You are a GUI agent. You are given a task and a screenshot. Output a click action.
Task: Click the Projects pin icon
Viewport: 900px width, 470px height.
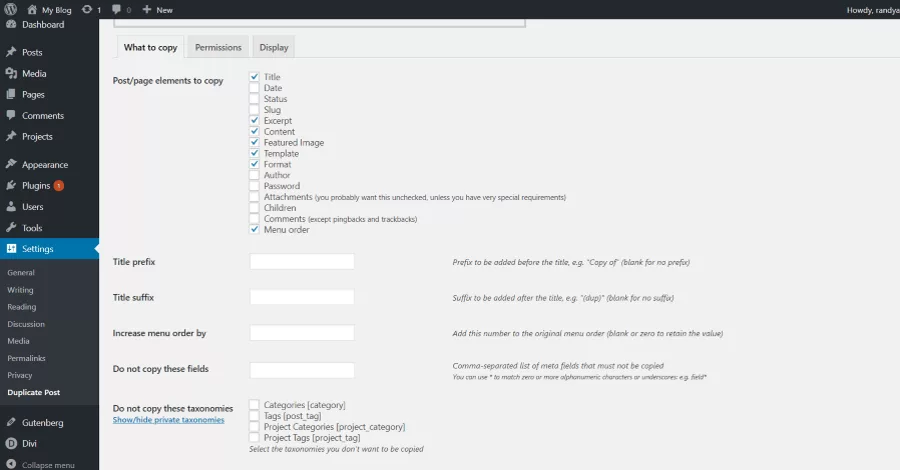click(x=11, y=137)
